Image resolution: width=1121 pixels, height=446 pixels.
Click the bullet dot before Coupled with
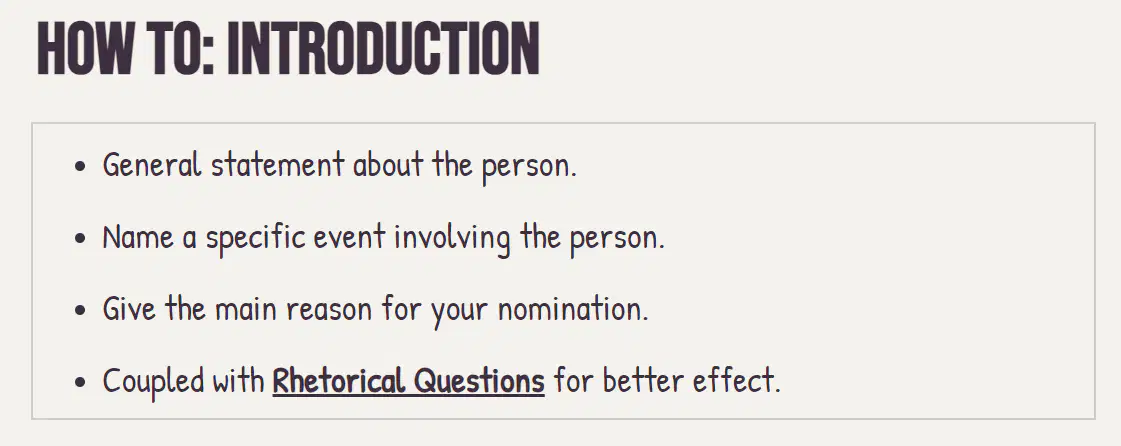pyautogui.click(x=80, y=382)
